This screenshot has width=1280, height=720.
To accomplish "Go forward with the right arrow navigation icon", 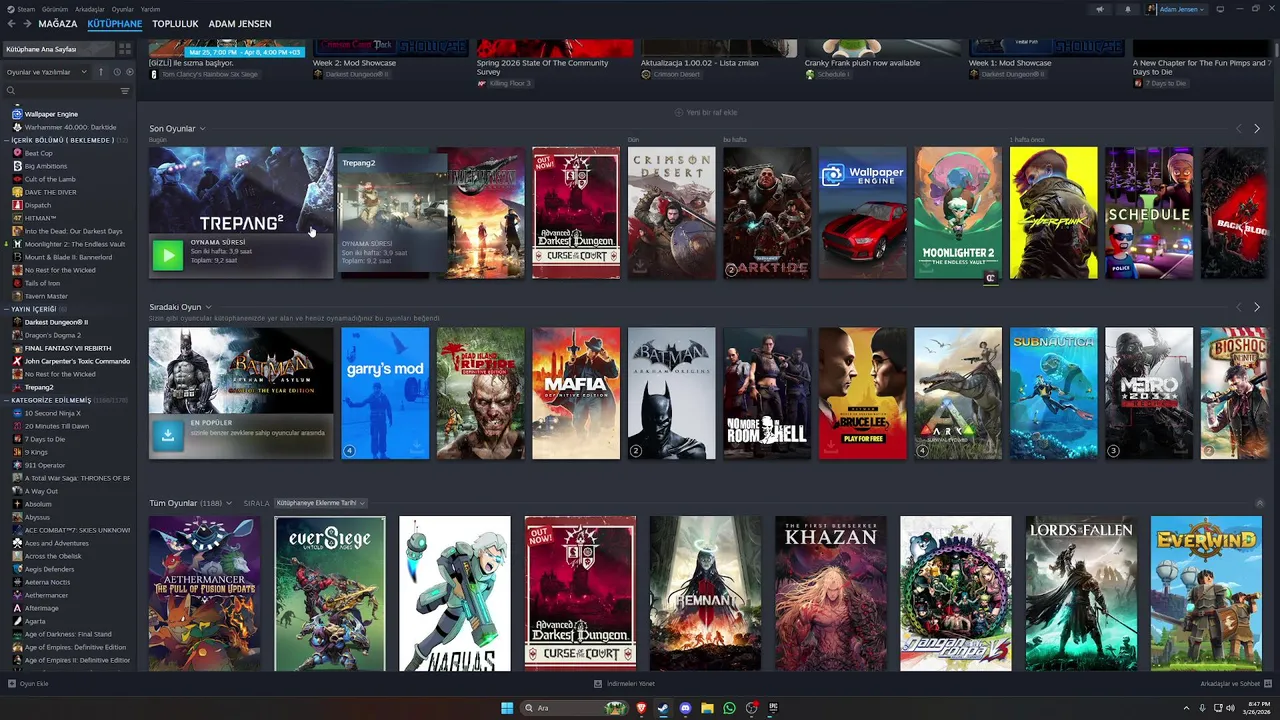I will [27, 23].
